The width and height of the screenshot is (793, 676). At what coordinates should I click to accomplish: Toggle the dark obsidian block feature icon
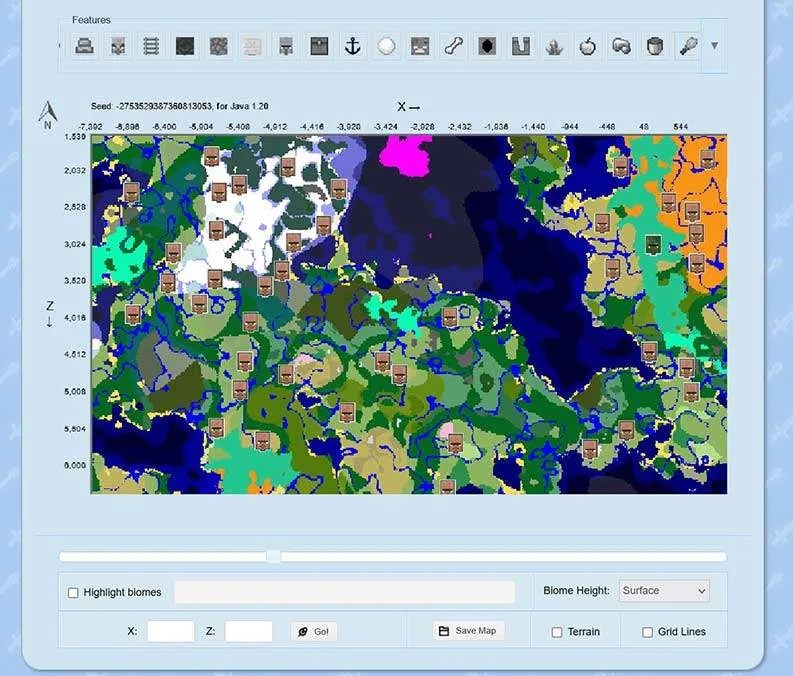pos(185,46)
